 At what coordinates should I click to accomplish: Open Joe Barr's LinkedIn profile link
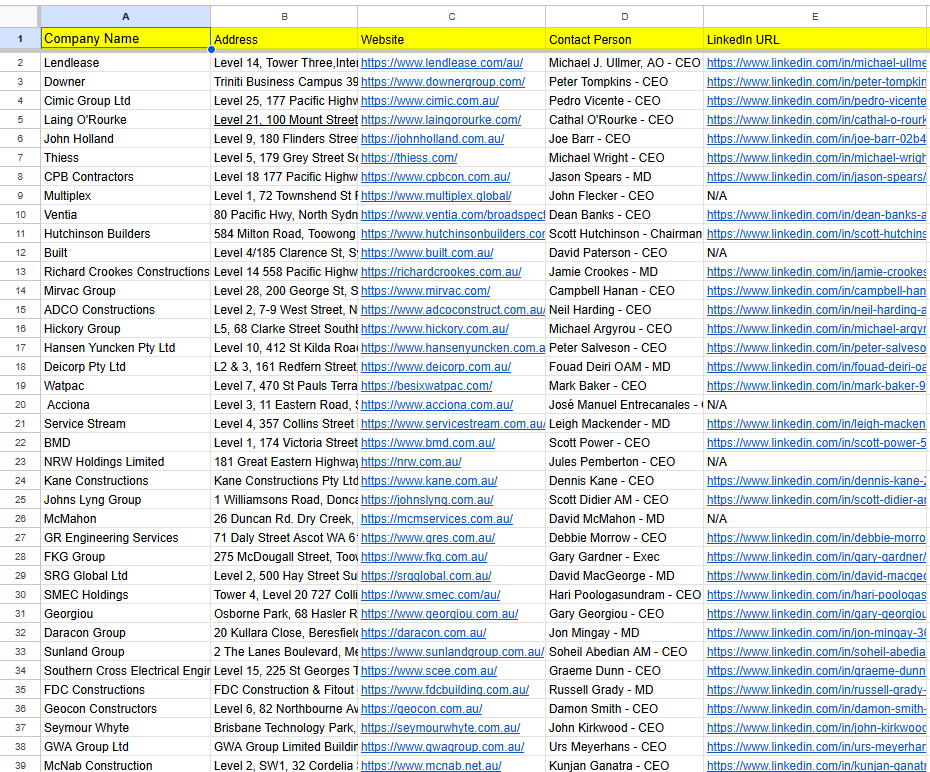[816, 139]
